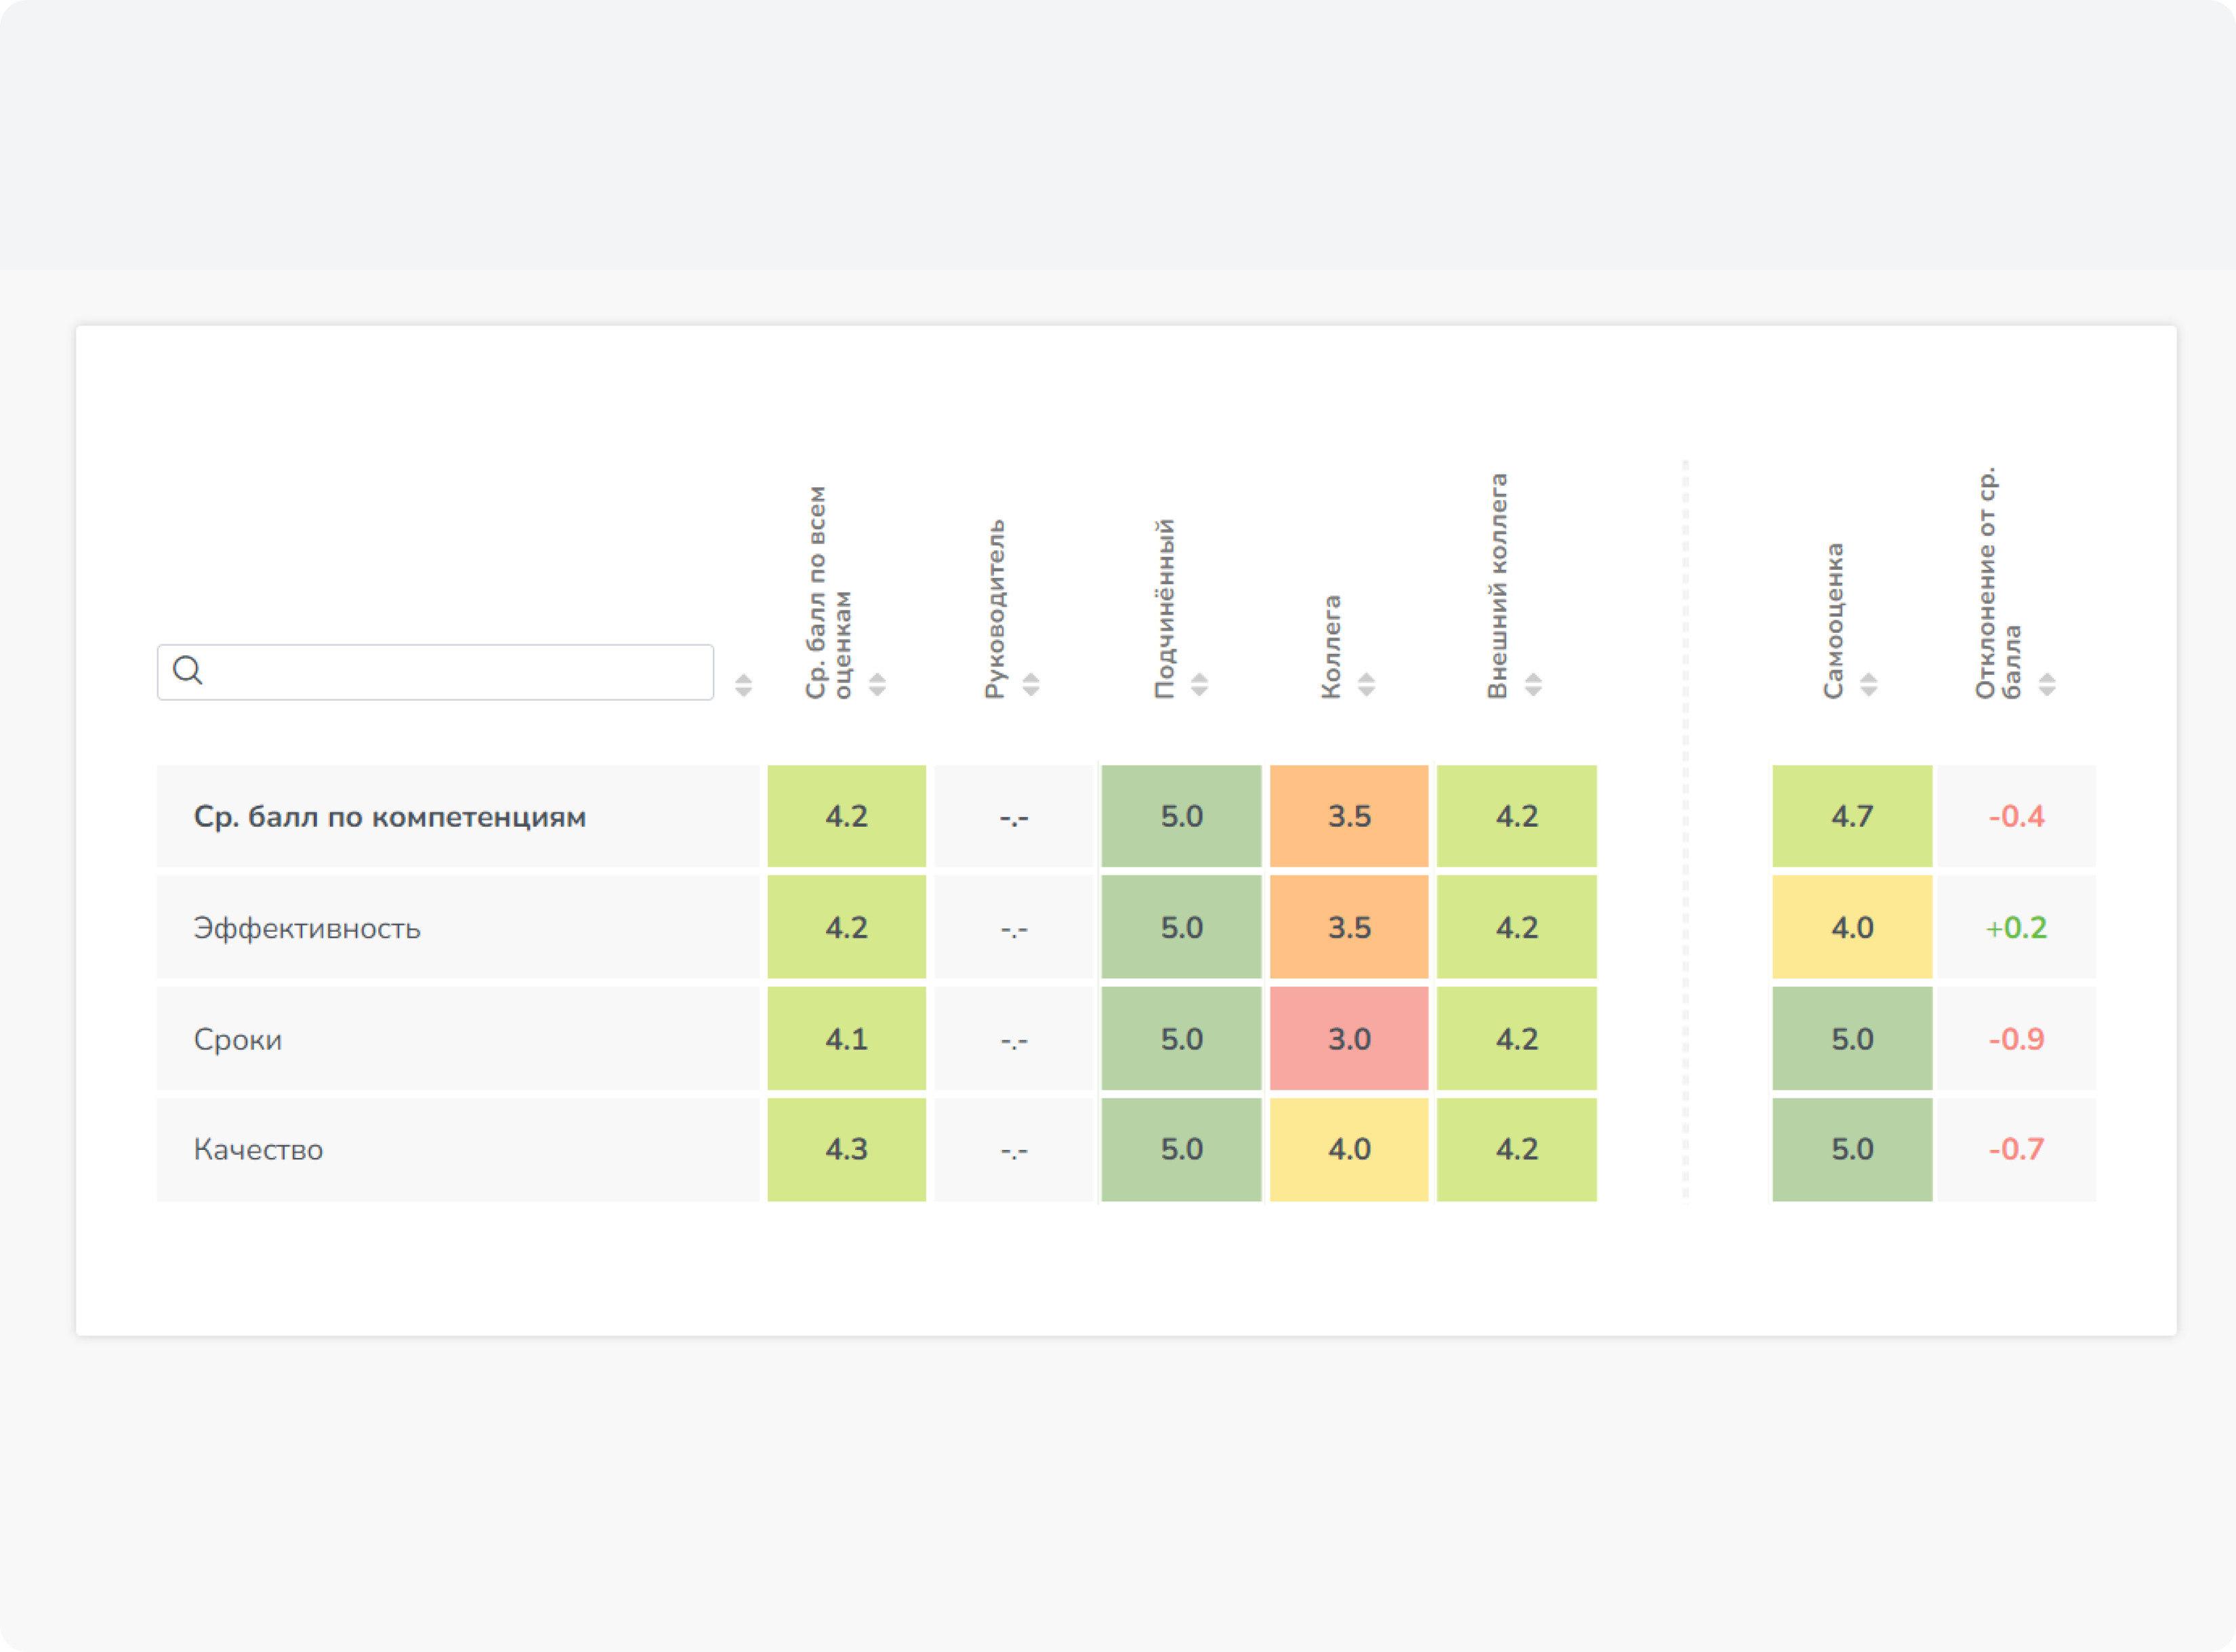
Task: Click yellow 4.0 Самооценка cell for Эффективность
Action: pyautogui.click(x=1852, y=928)
